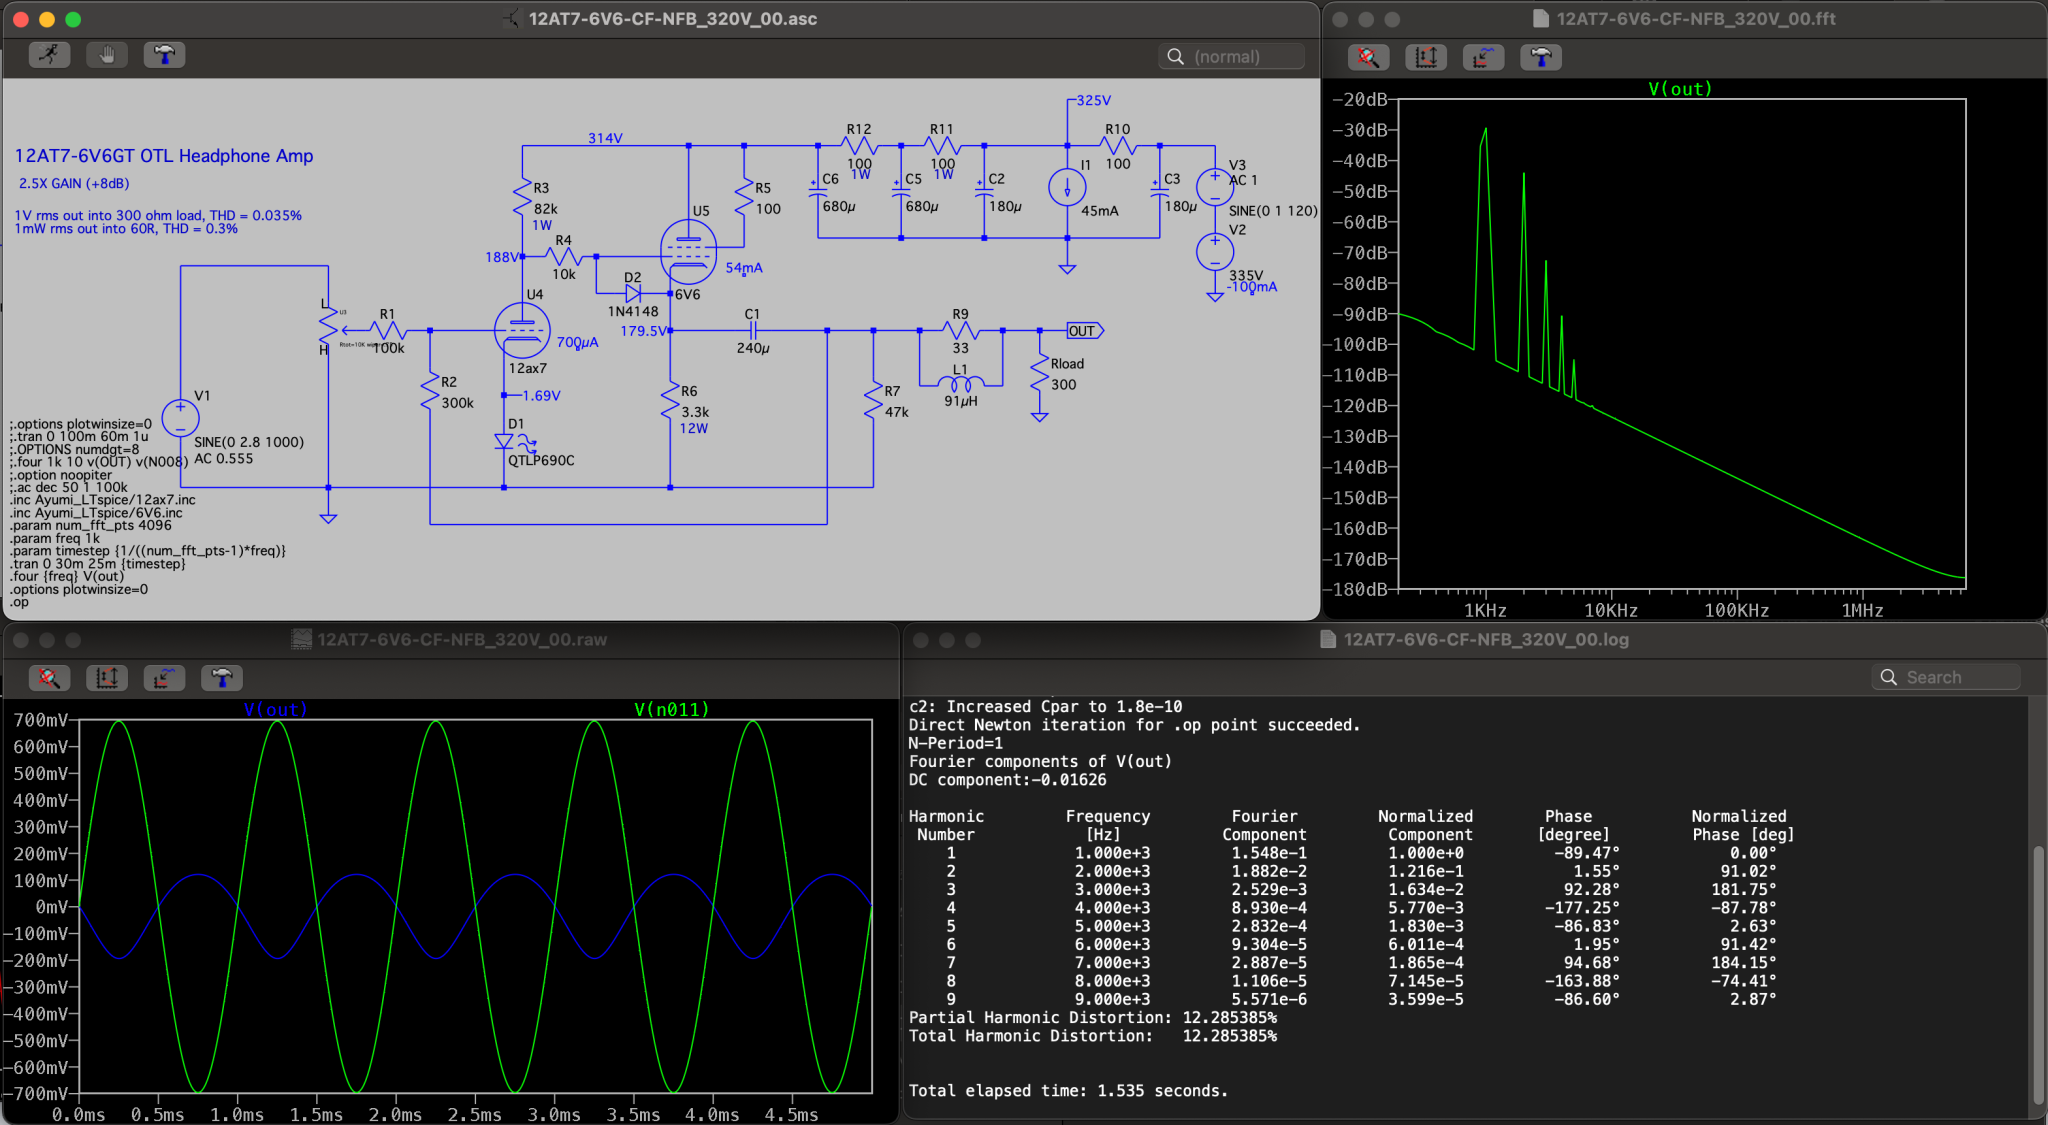Select the L1 91µH inductor symbol

pyautogui.click(x=961, y=383)
